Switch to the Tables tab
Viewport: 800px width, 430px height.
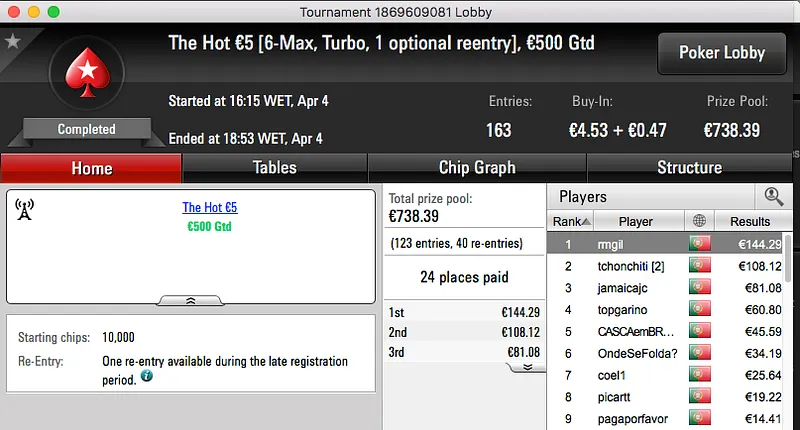[x=274, y=168]
